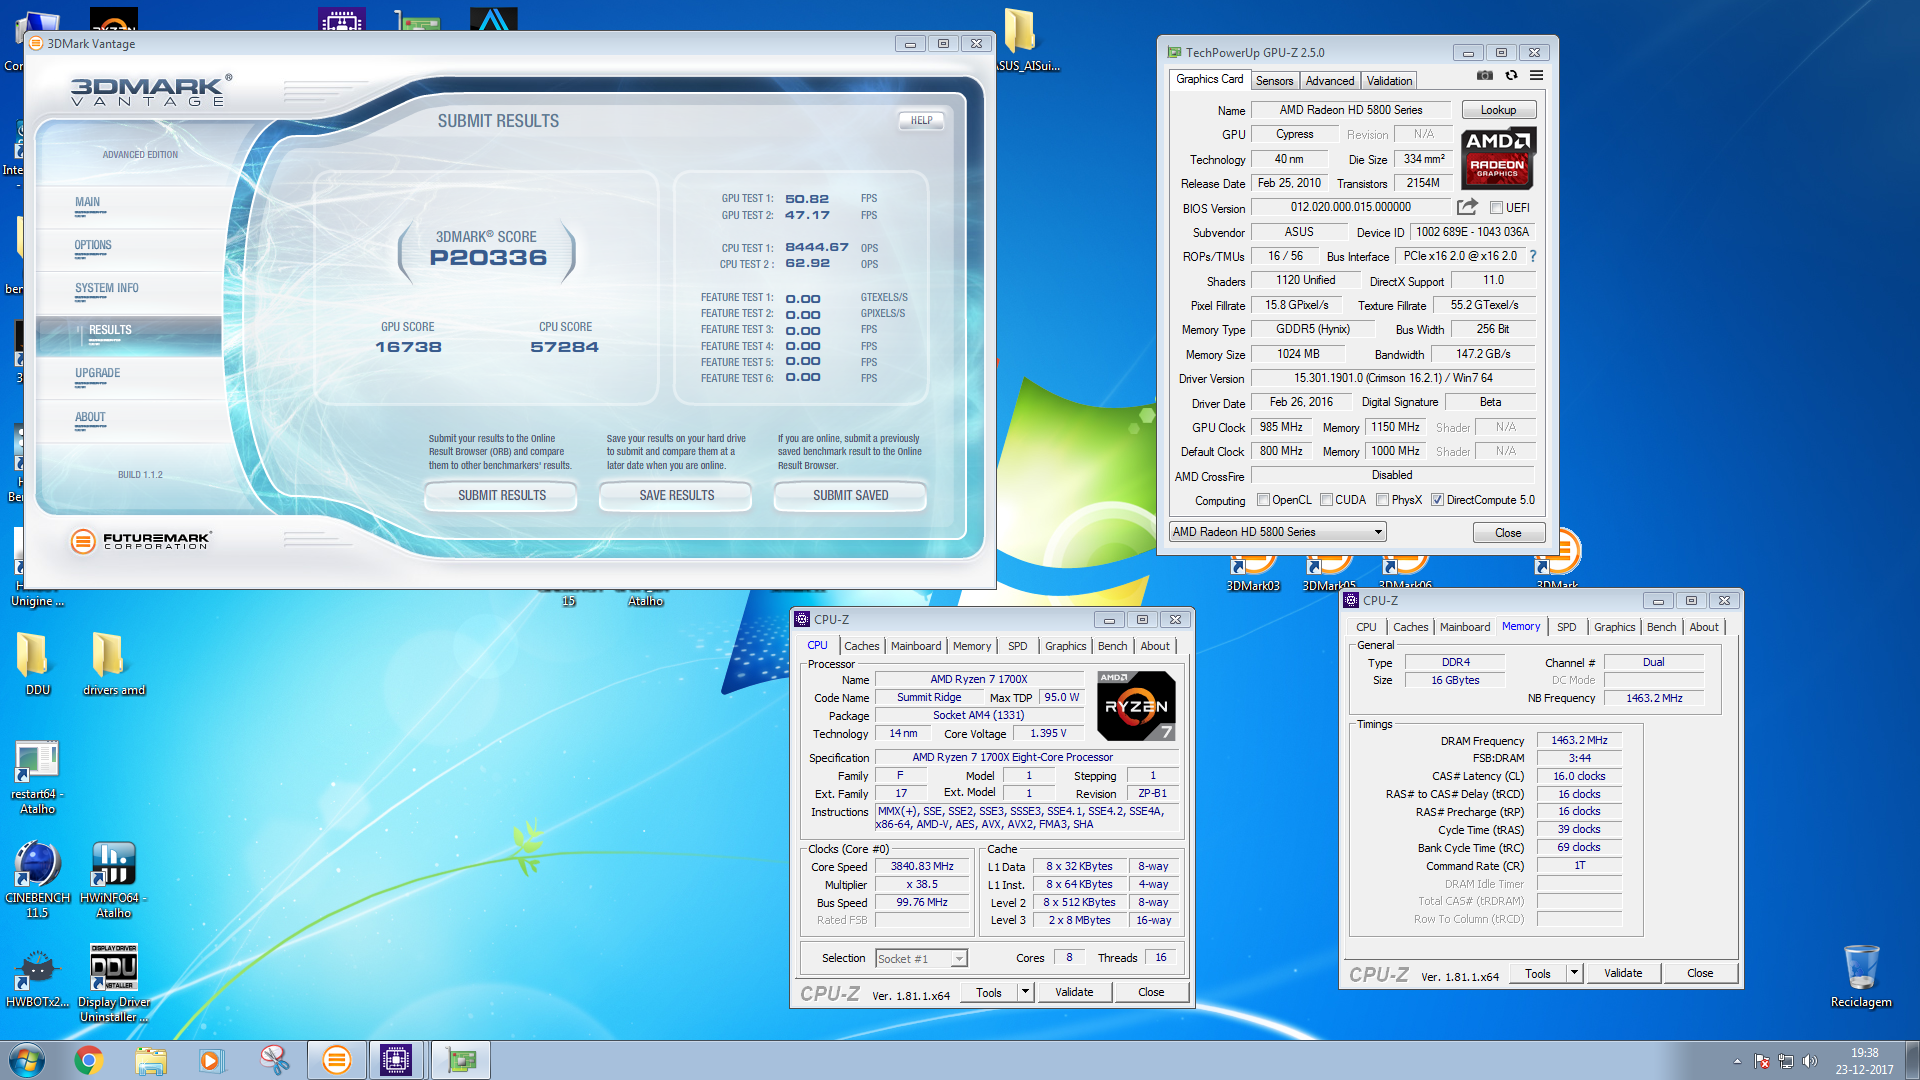This screenshot has width=1920, height=1080.
Task: Click the Ryzen logo in CPU-Z
Action: [x=1136, y=706]
